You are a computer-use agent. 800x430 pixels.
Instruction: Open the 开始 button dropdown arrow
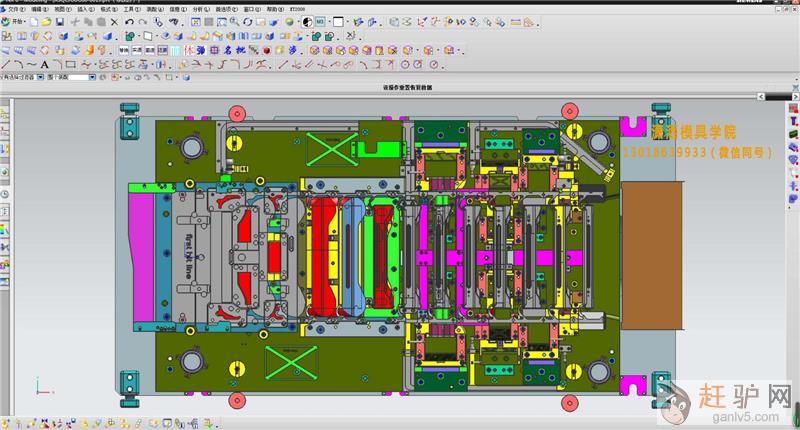click(27, 21)
